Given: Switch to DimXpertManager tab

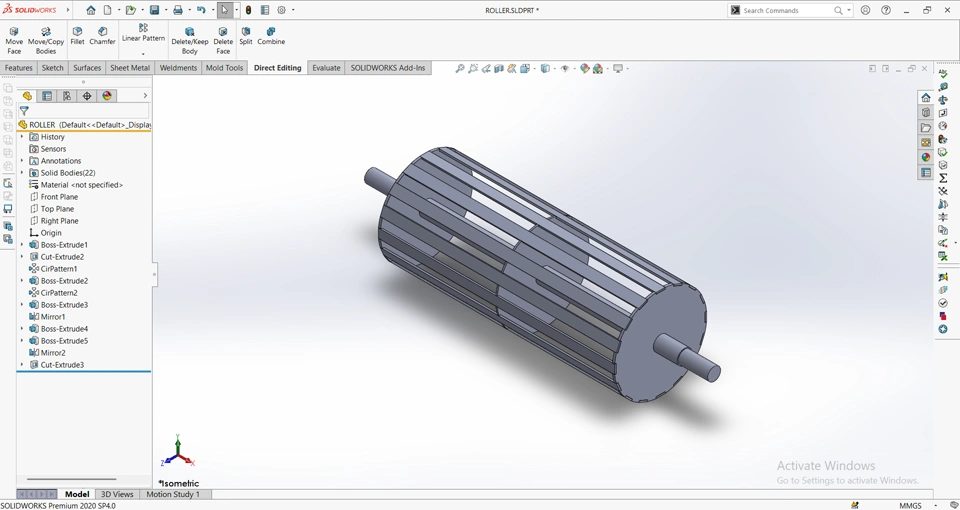Looking at the screenshot, I should (87, 96).
